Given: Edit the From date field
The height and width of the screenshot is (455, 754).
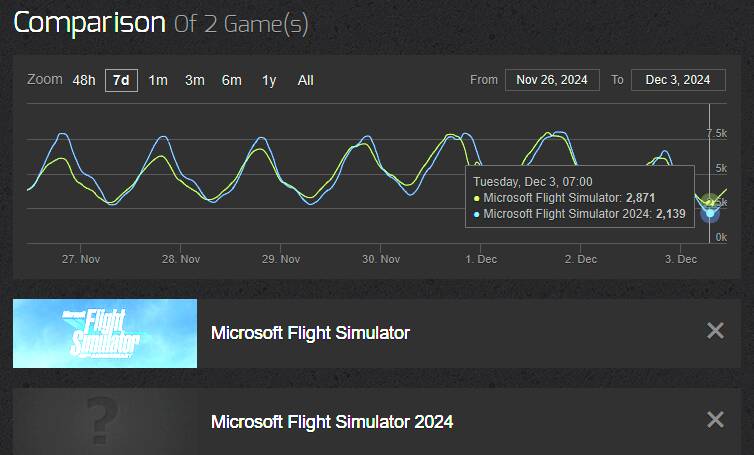Looking at the screenshot, I should (552, 80).
